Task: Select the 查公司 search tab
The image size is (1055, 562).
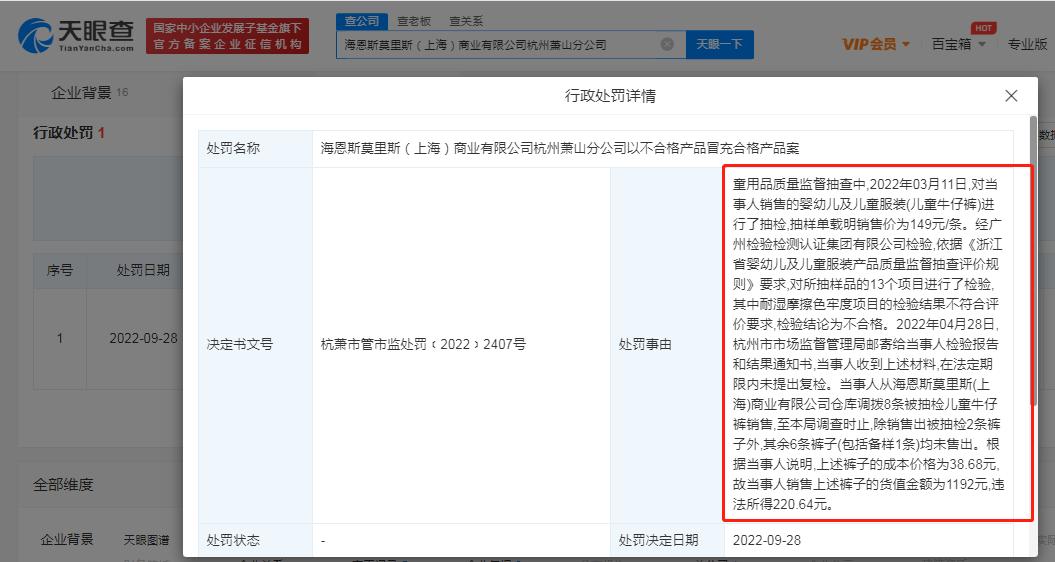Action: pos(362,22)
